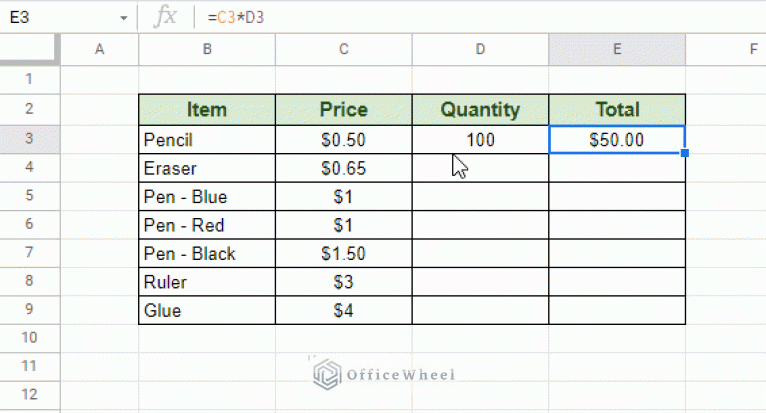The height and width of the screenshot is (413, 766).
Task: Click the select-all corner box
Action: (x=30, y=49)
